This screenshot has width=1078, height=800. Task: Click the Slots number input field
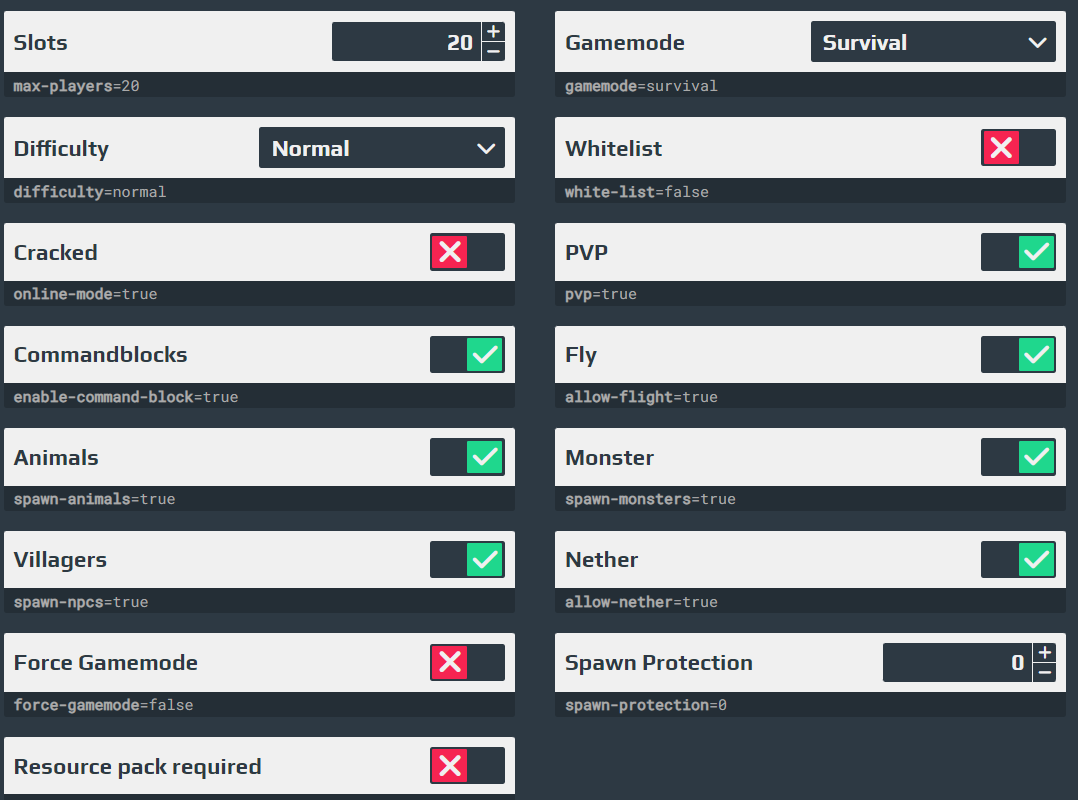406,42
